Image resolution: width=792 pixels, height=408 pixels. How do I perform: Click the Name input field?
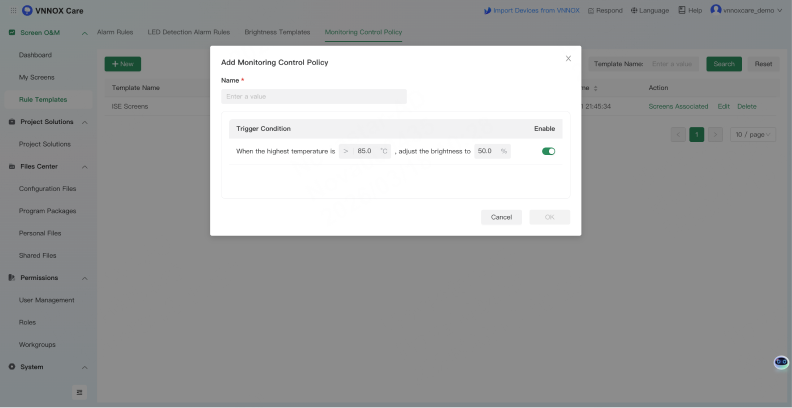pyautogui.click(x=314, y=97)
